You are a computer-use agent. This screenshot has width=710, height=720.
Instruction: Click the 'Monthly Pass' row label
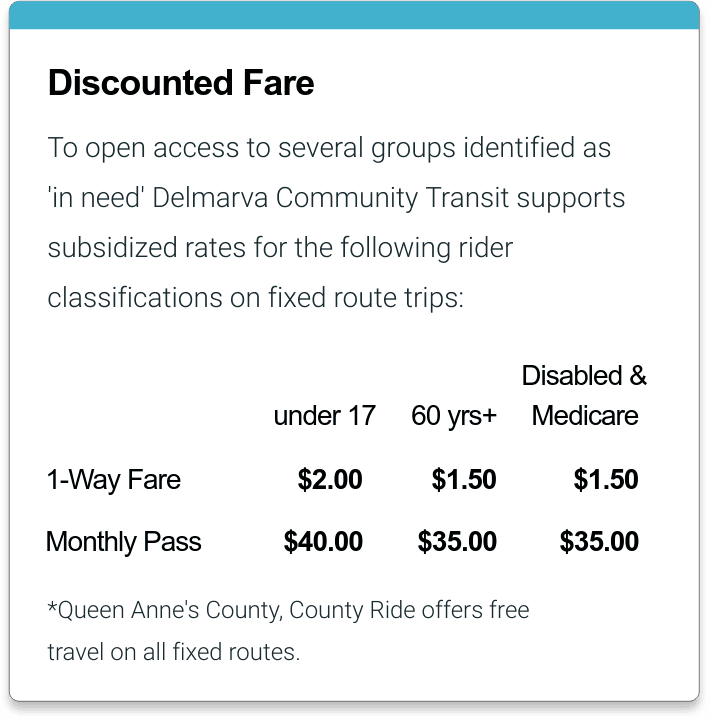123,542
